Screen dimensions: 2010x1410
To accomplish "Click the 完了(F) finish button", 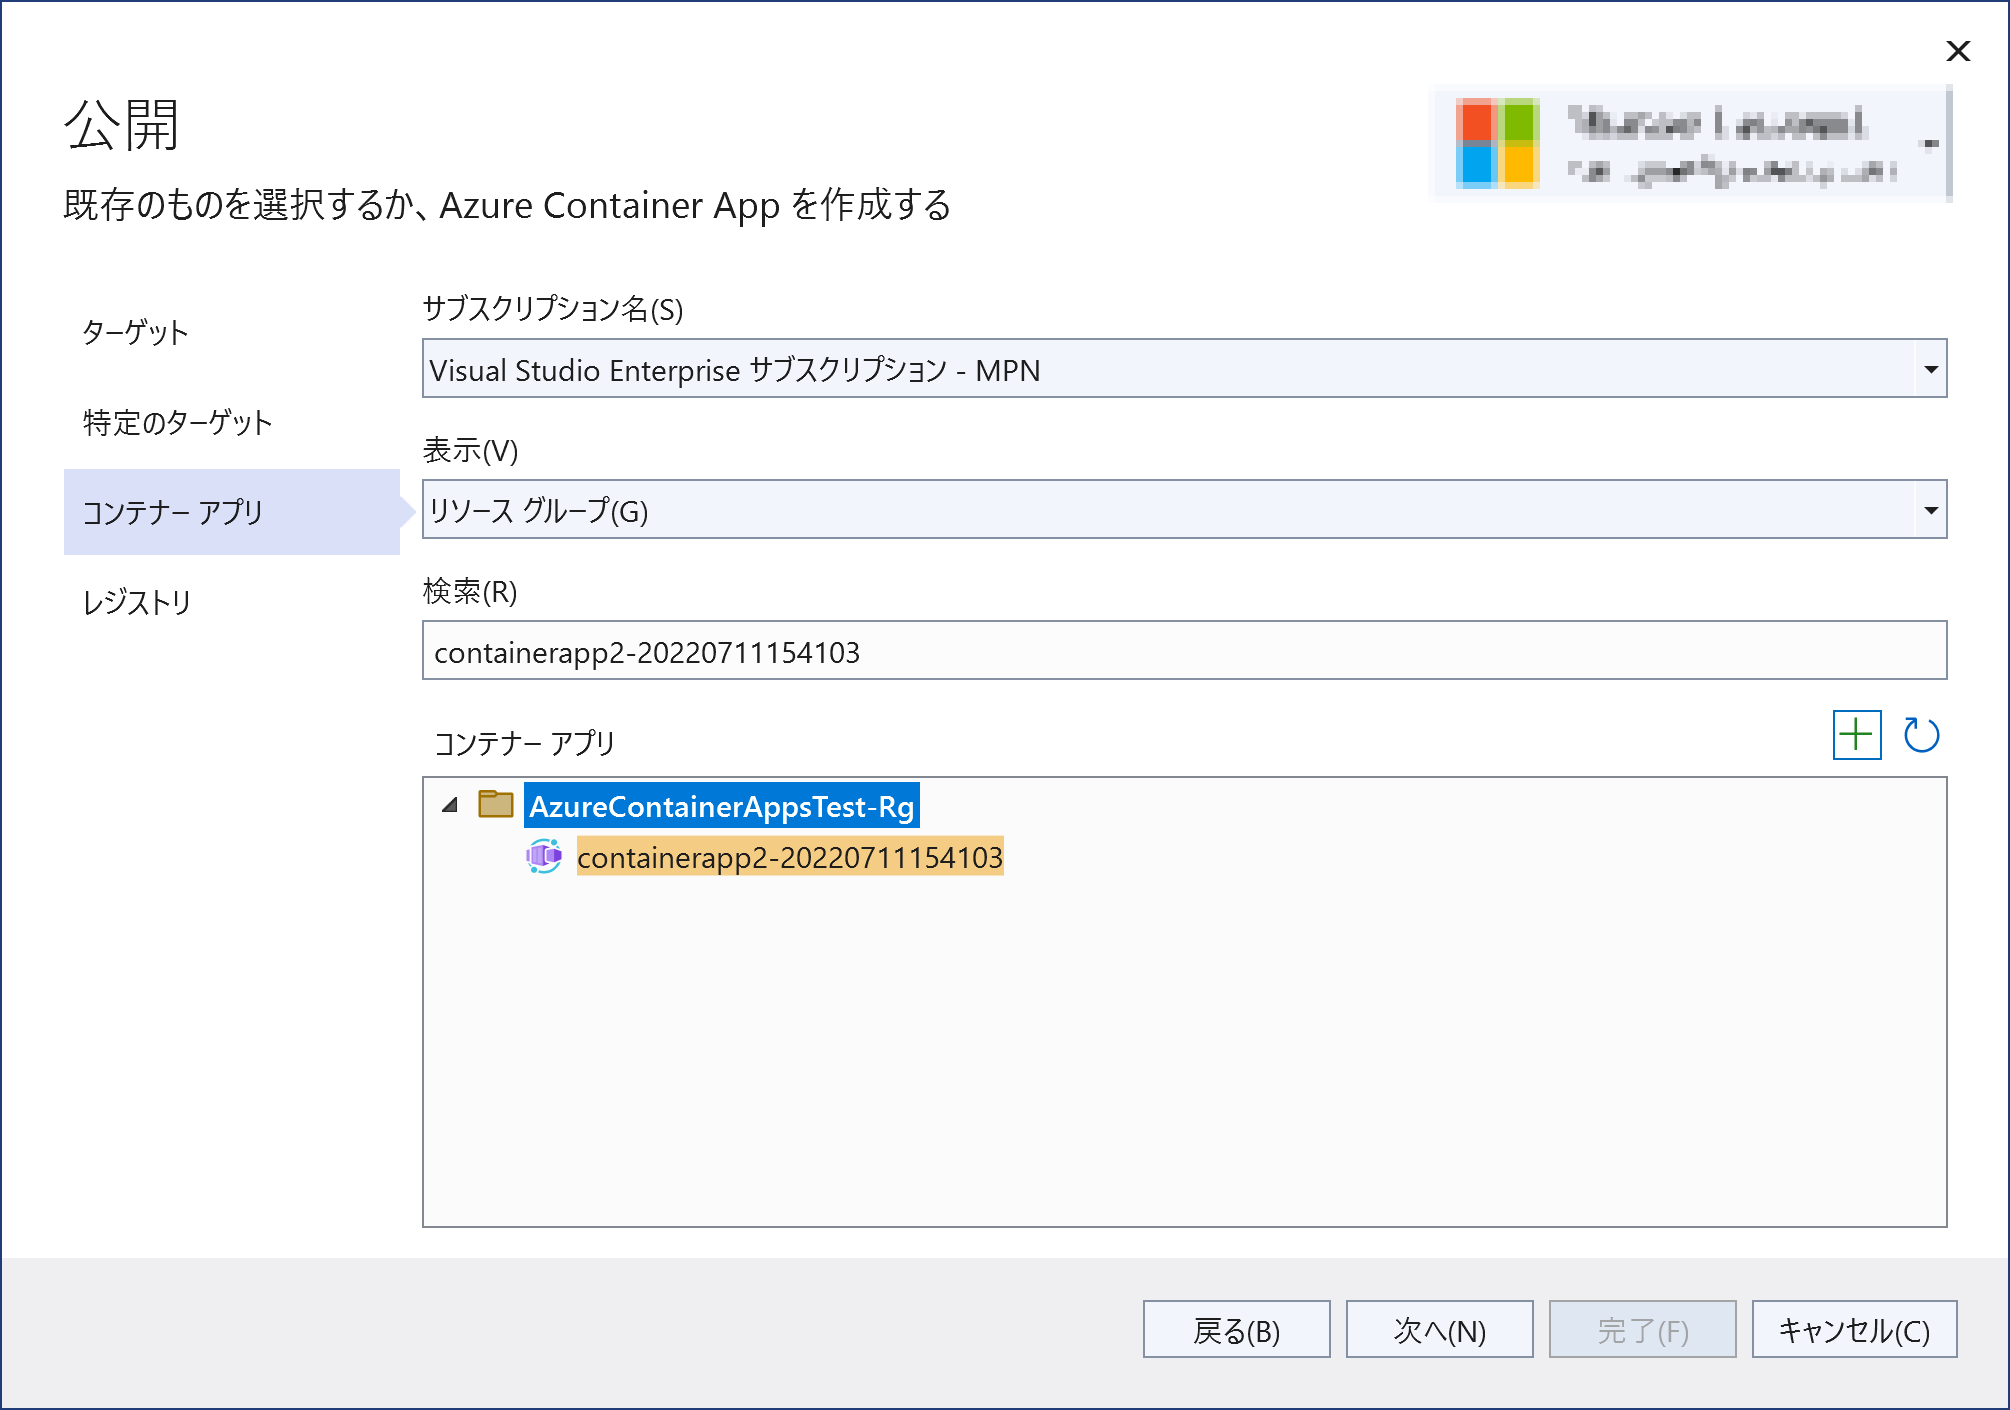I will 1643,1329.
